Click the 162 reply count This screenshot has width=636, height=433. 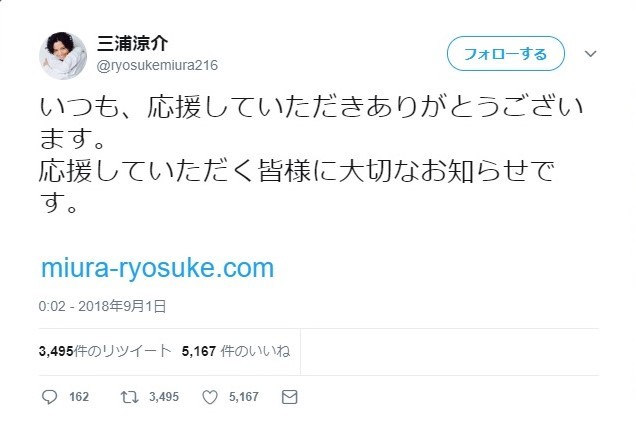coord(79,397)
